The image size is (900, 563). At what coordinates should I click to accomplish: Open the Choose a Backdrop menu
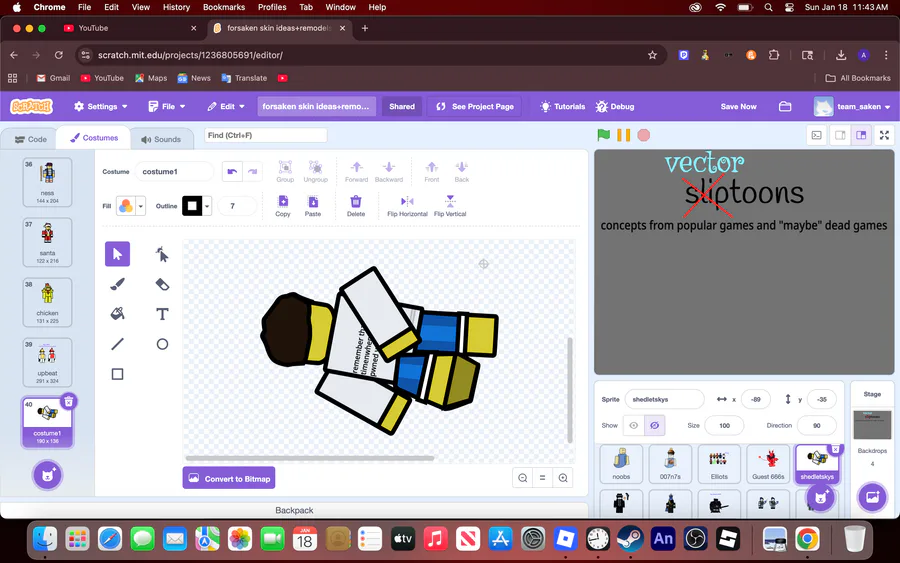click(872, 496)
